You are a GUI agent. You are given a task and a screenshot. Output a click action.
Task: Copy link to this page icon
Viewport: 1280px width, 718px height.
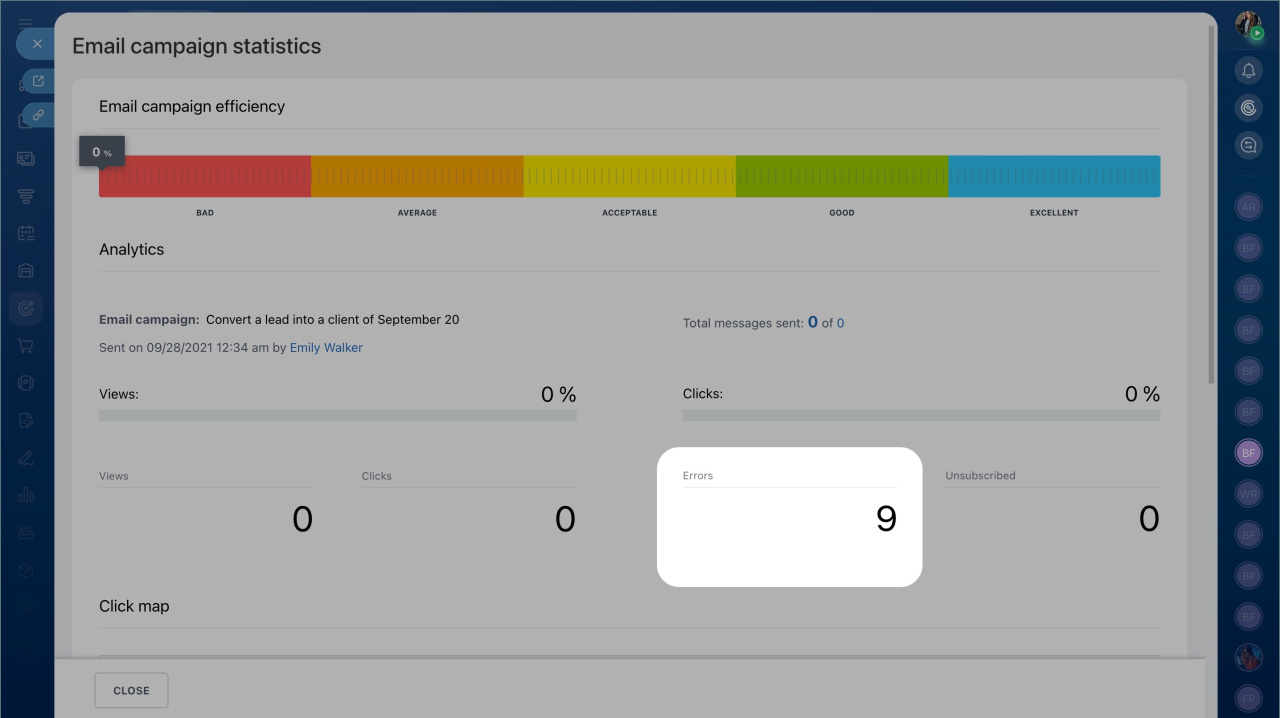[39, 115]
